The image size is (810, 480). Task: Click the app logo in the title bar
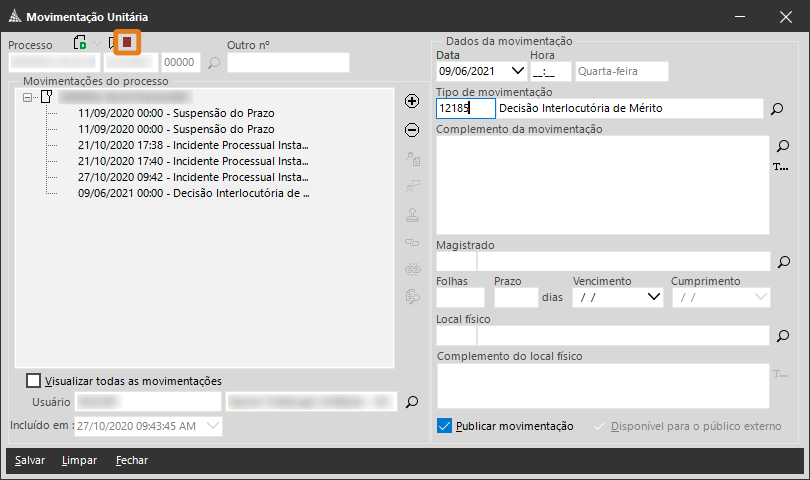15,17
